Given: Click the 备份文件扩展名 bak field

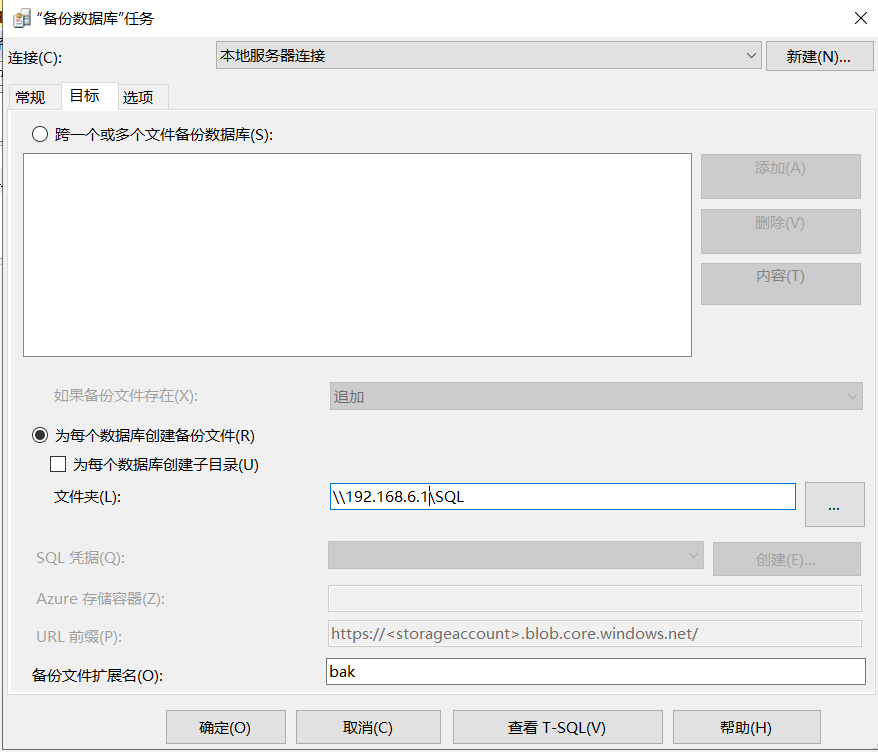Looking at the screenshot, I should [595, 671].
